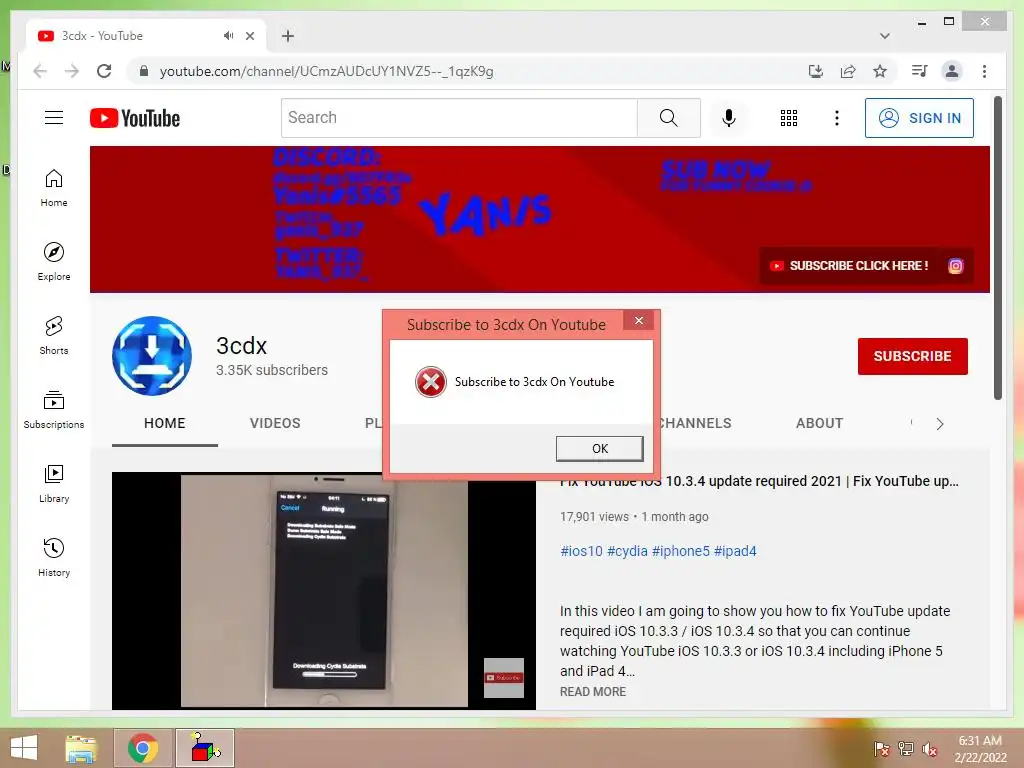The width and height of the screenshot is (1024, 768).
Task: Click the red SUBSCRIBE button
Action: click(x=912, y=357)
